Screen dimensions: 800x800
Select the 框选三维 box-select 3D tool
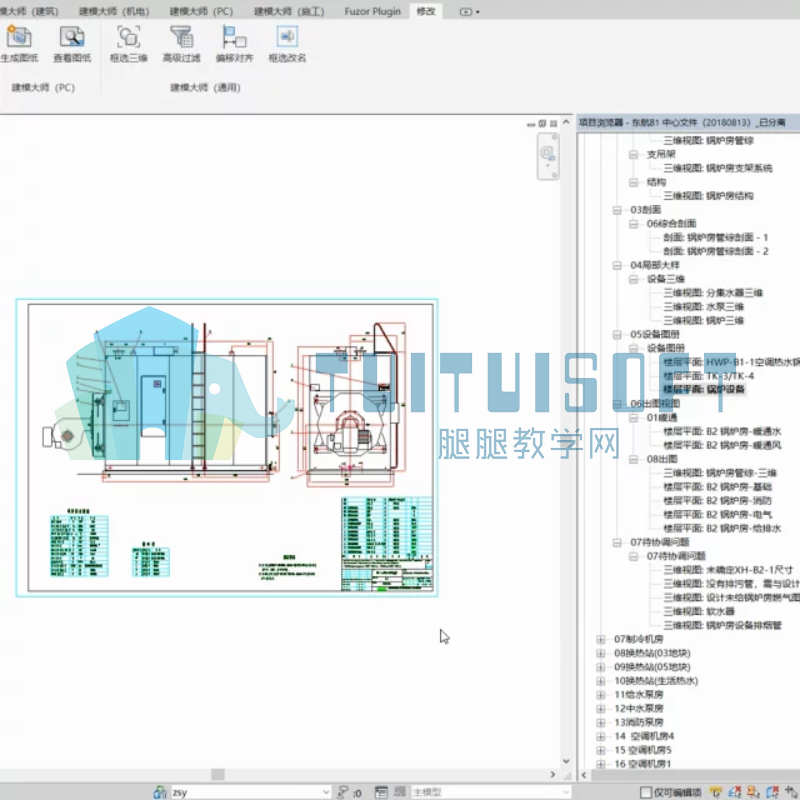pos(129,37)
